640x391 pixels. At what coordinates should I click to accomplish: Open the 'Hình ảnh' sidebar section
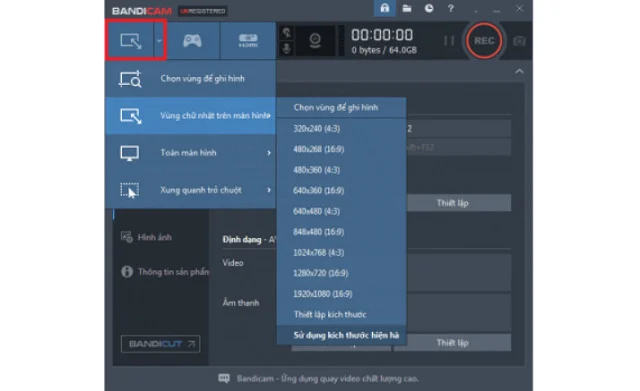coord(147,237)
